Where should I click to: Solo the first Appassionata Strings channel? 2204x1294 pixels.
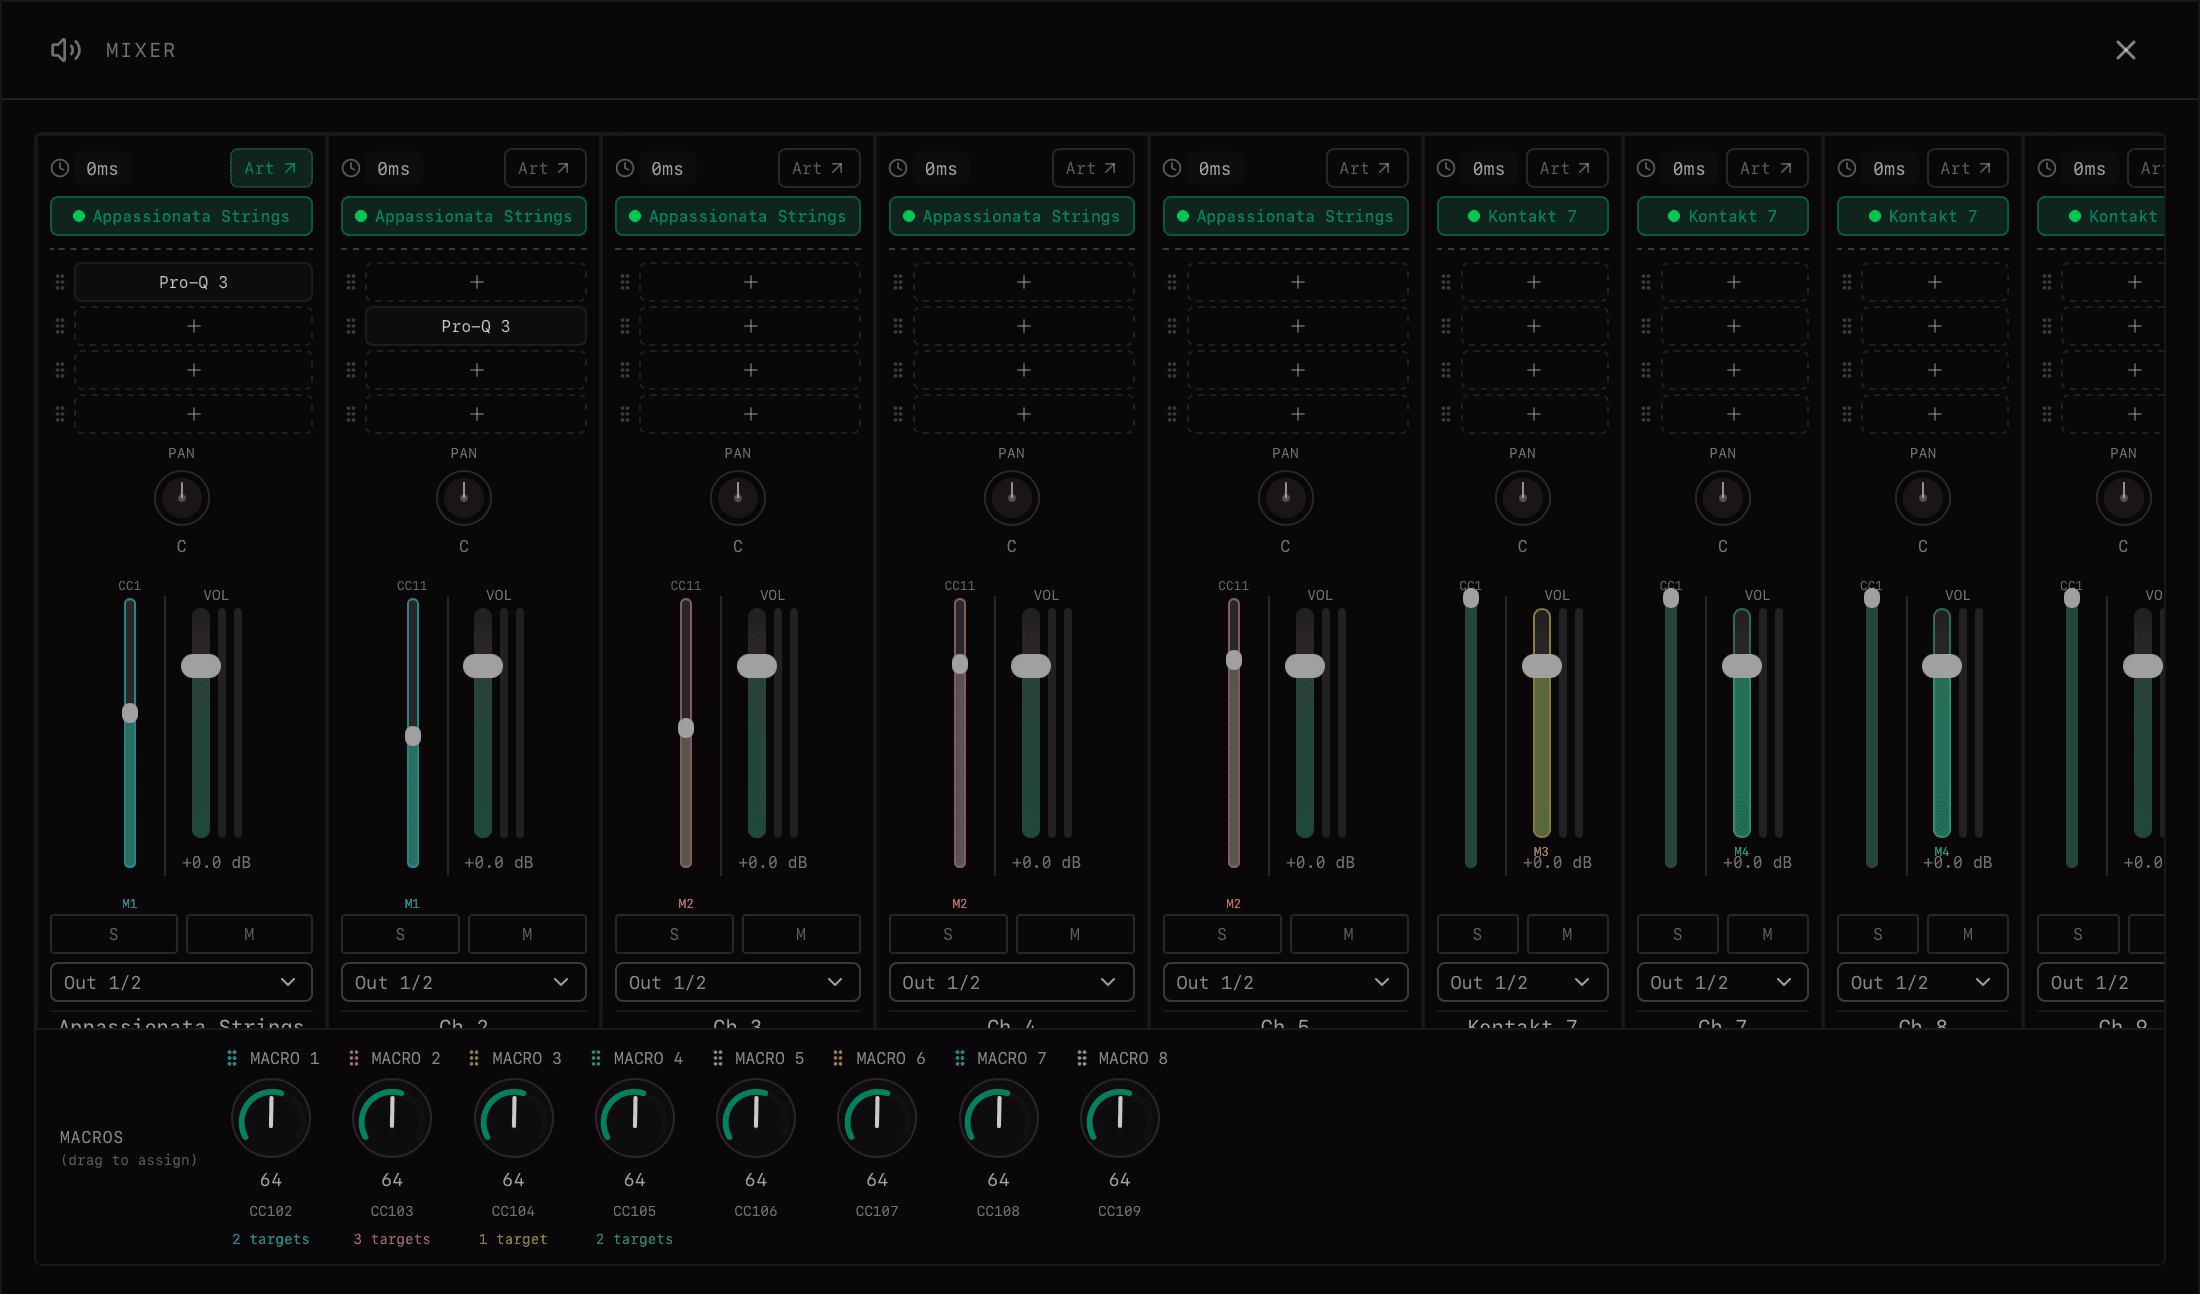tap(114, 933)
